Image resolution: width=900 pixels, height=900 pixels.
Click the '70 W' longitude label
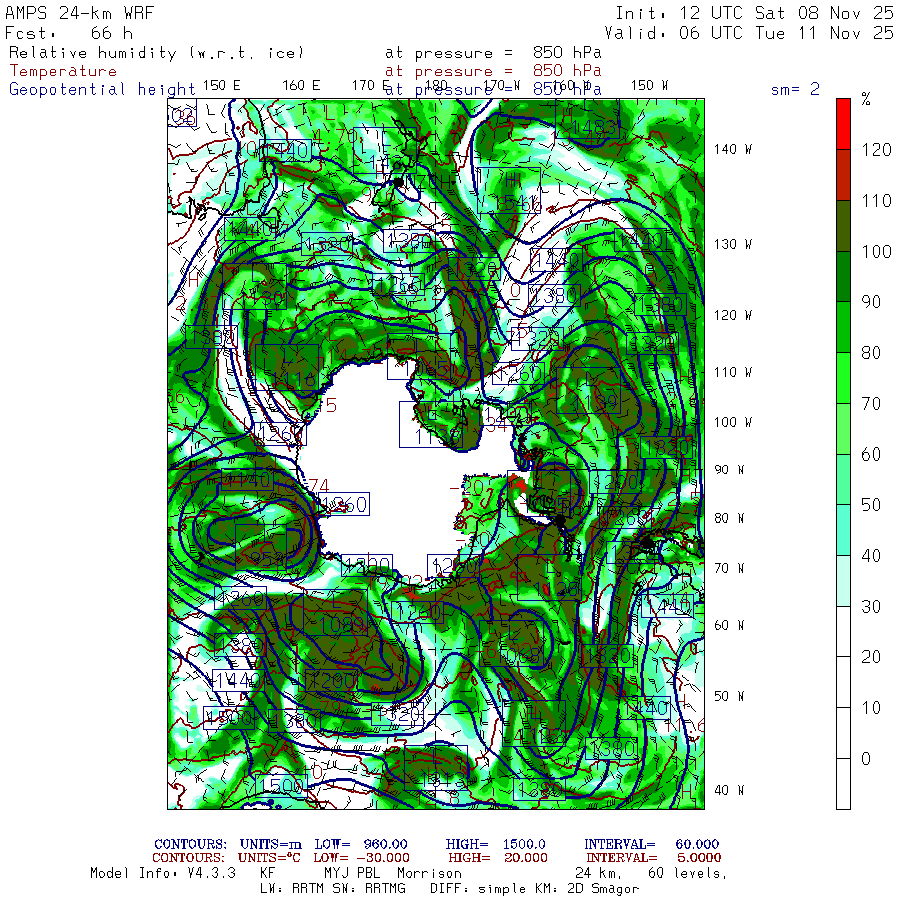[x=729, y=568]
